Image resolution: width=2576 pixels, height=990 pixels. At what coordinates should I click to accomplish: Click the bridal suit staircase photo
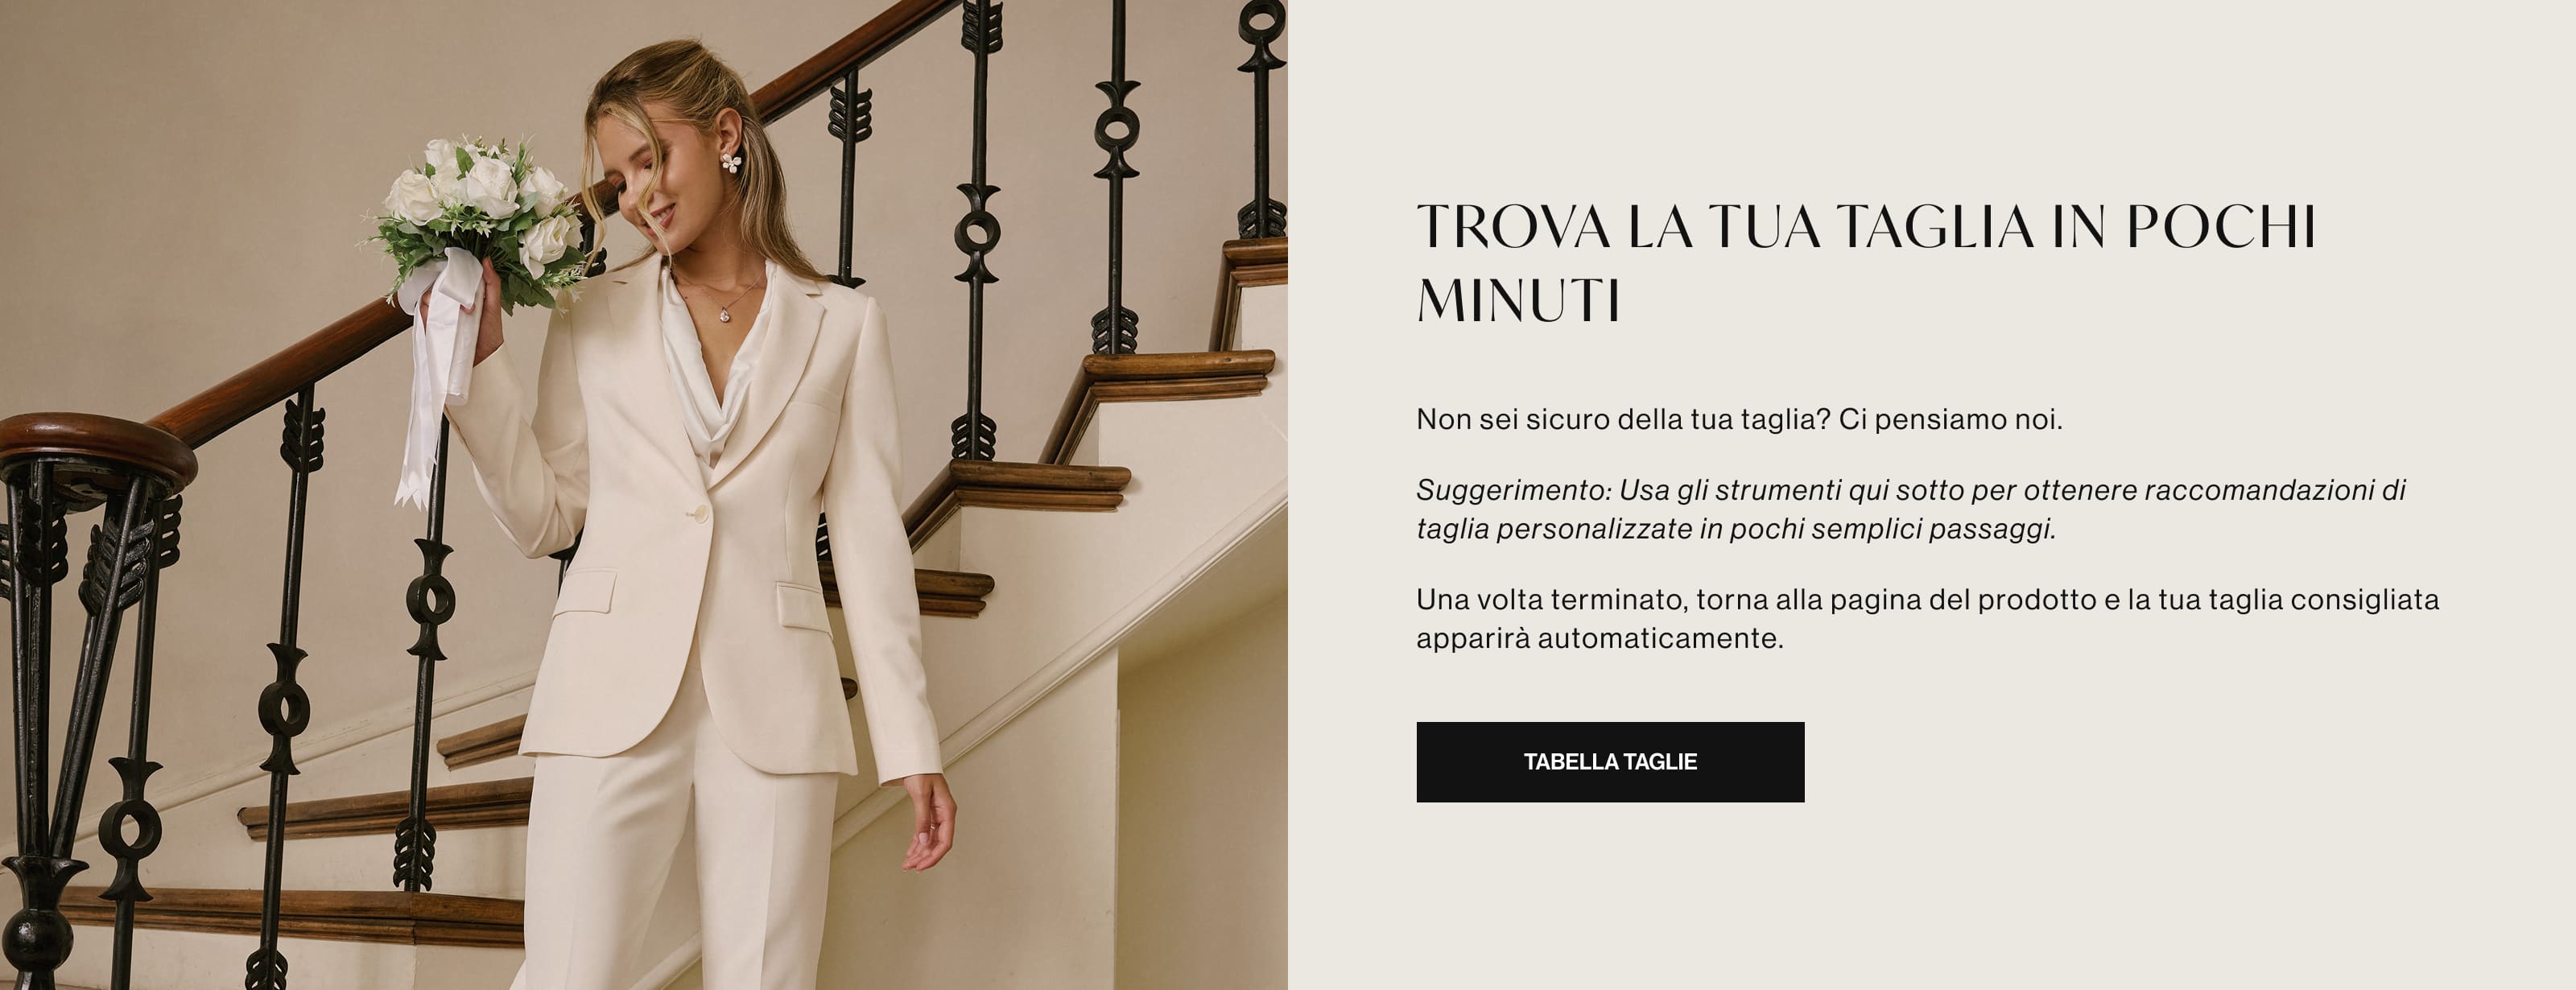(x=644, y=495)
